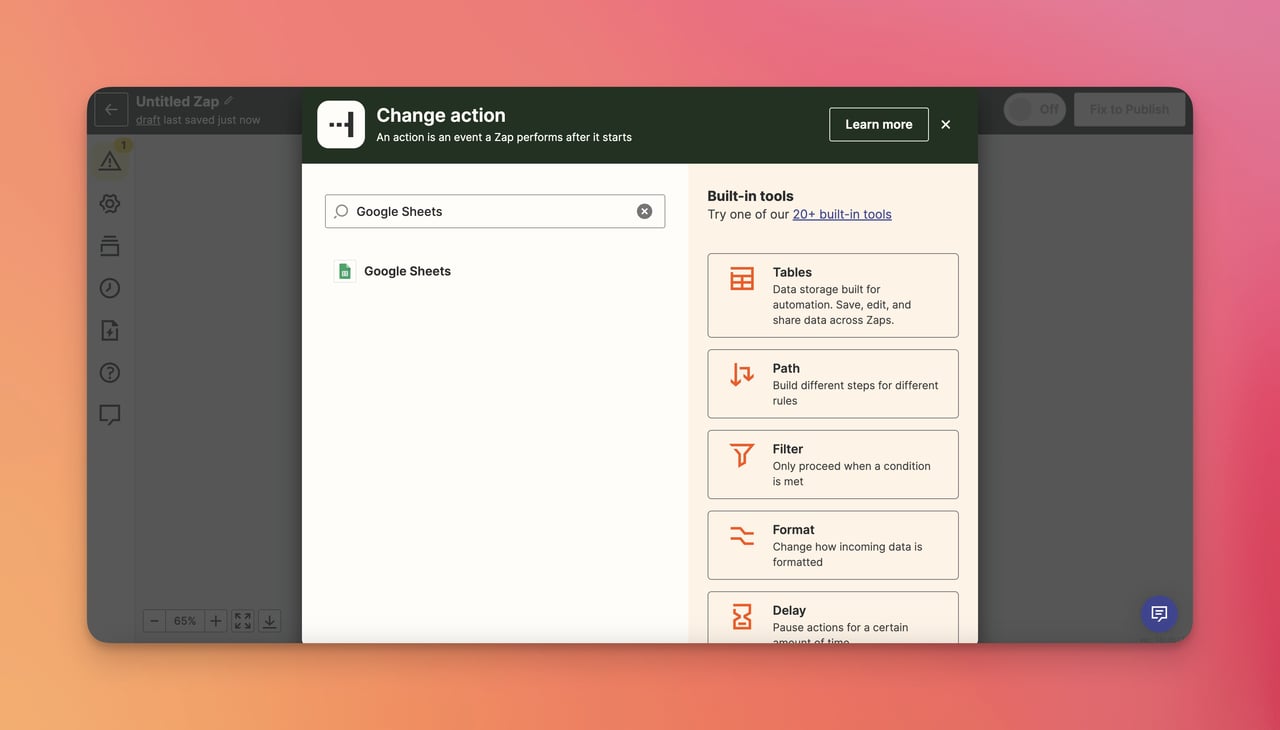Fit the canvas to view icon

243,621
